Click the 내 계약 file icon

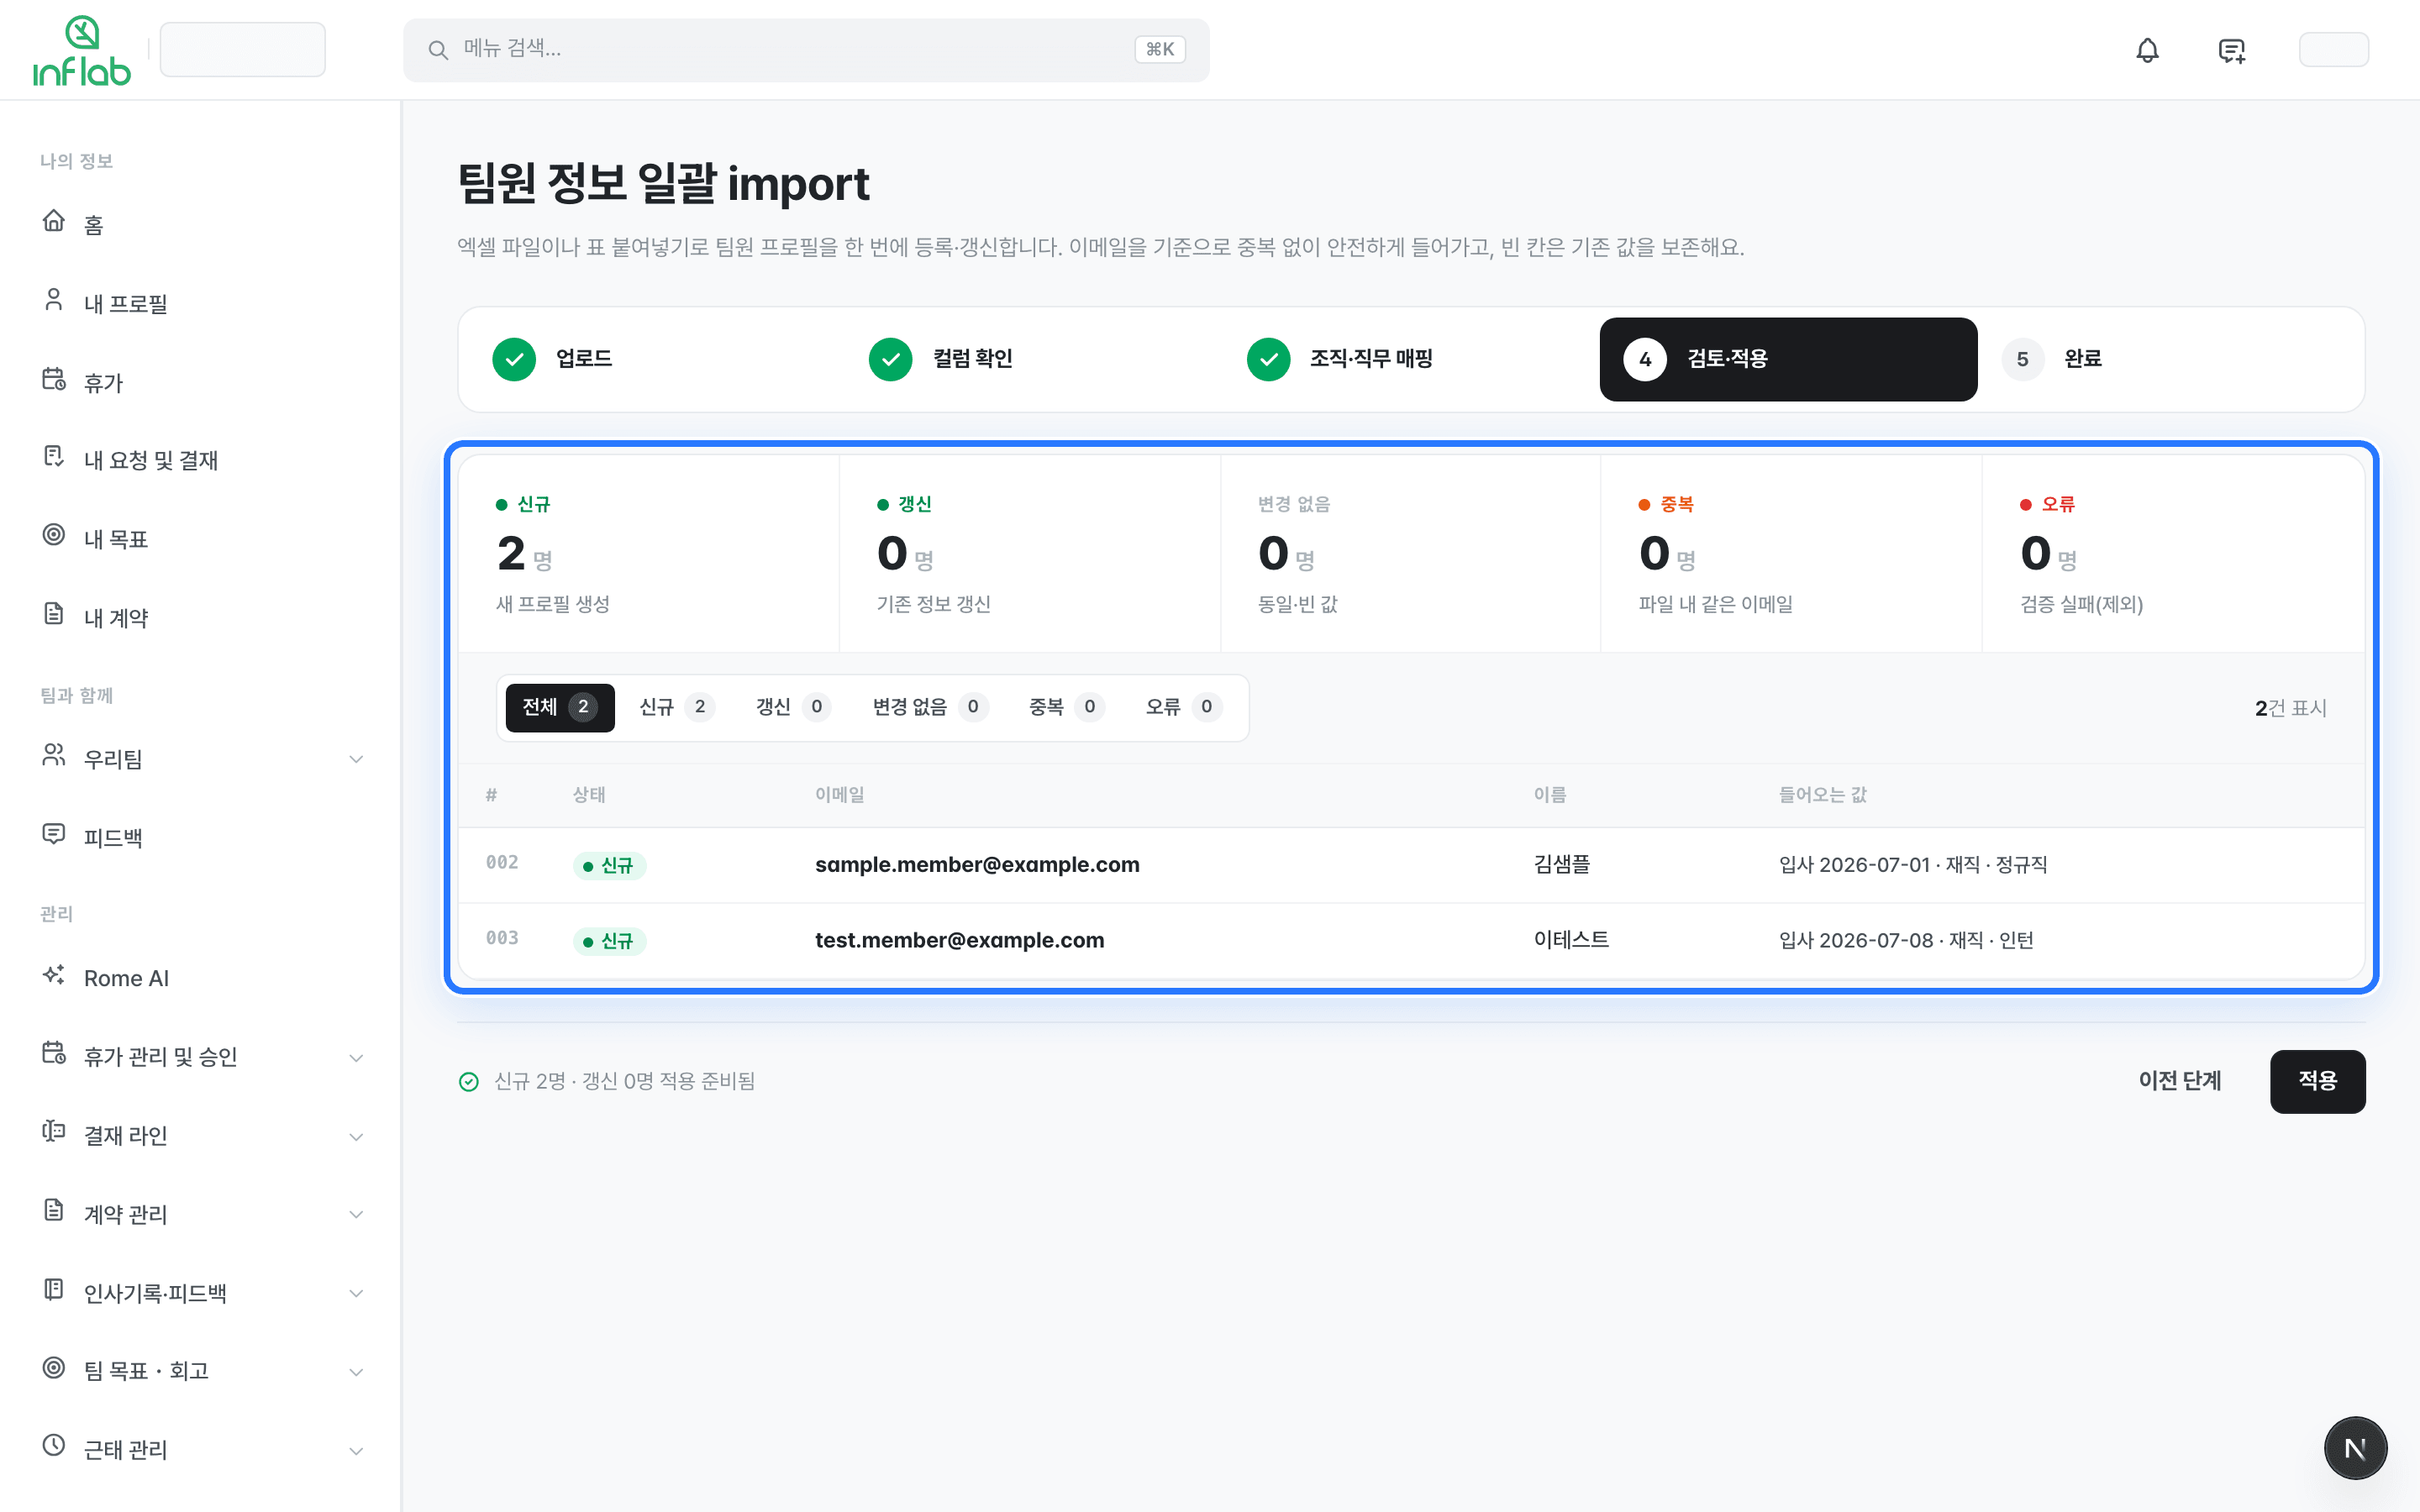(54, 614)
